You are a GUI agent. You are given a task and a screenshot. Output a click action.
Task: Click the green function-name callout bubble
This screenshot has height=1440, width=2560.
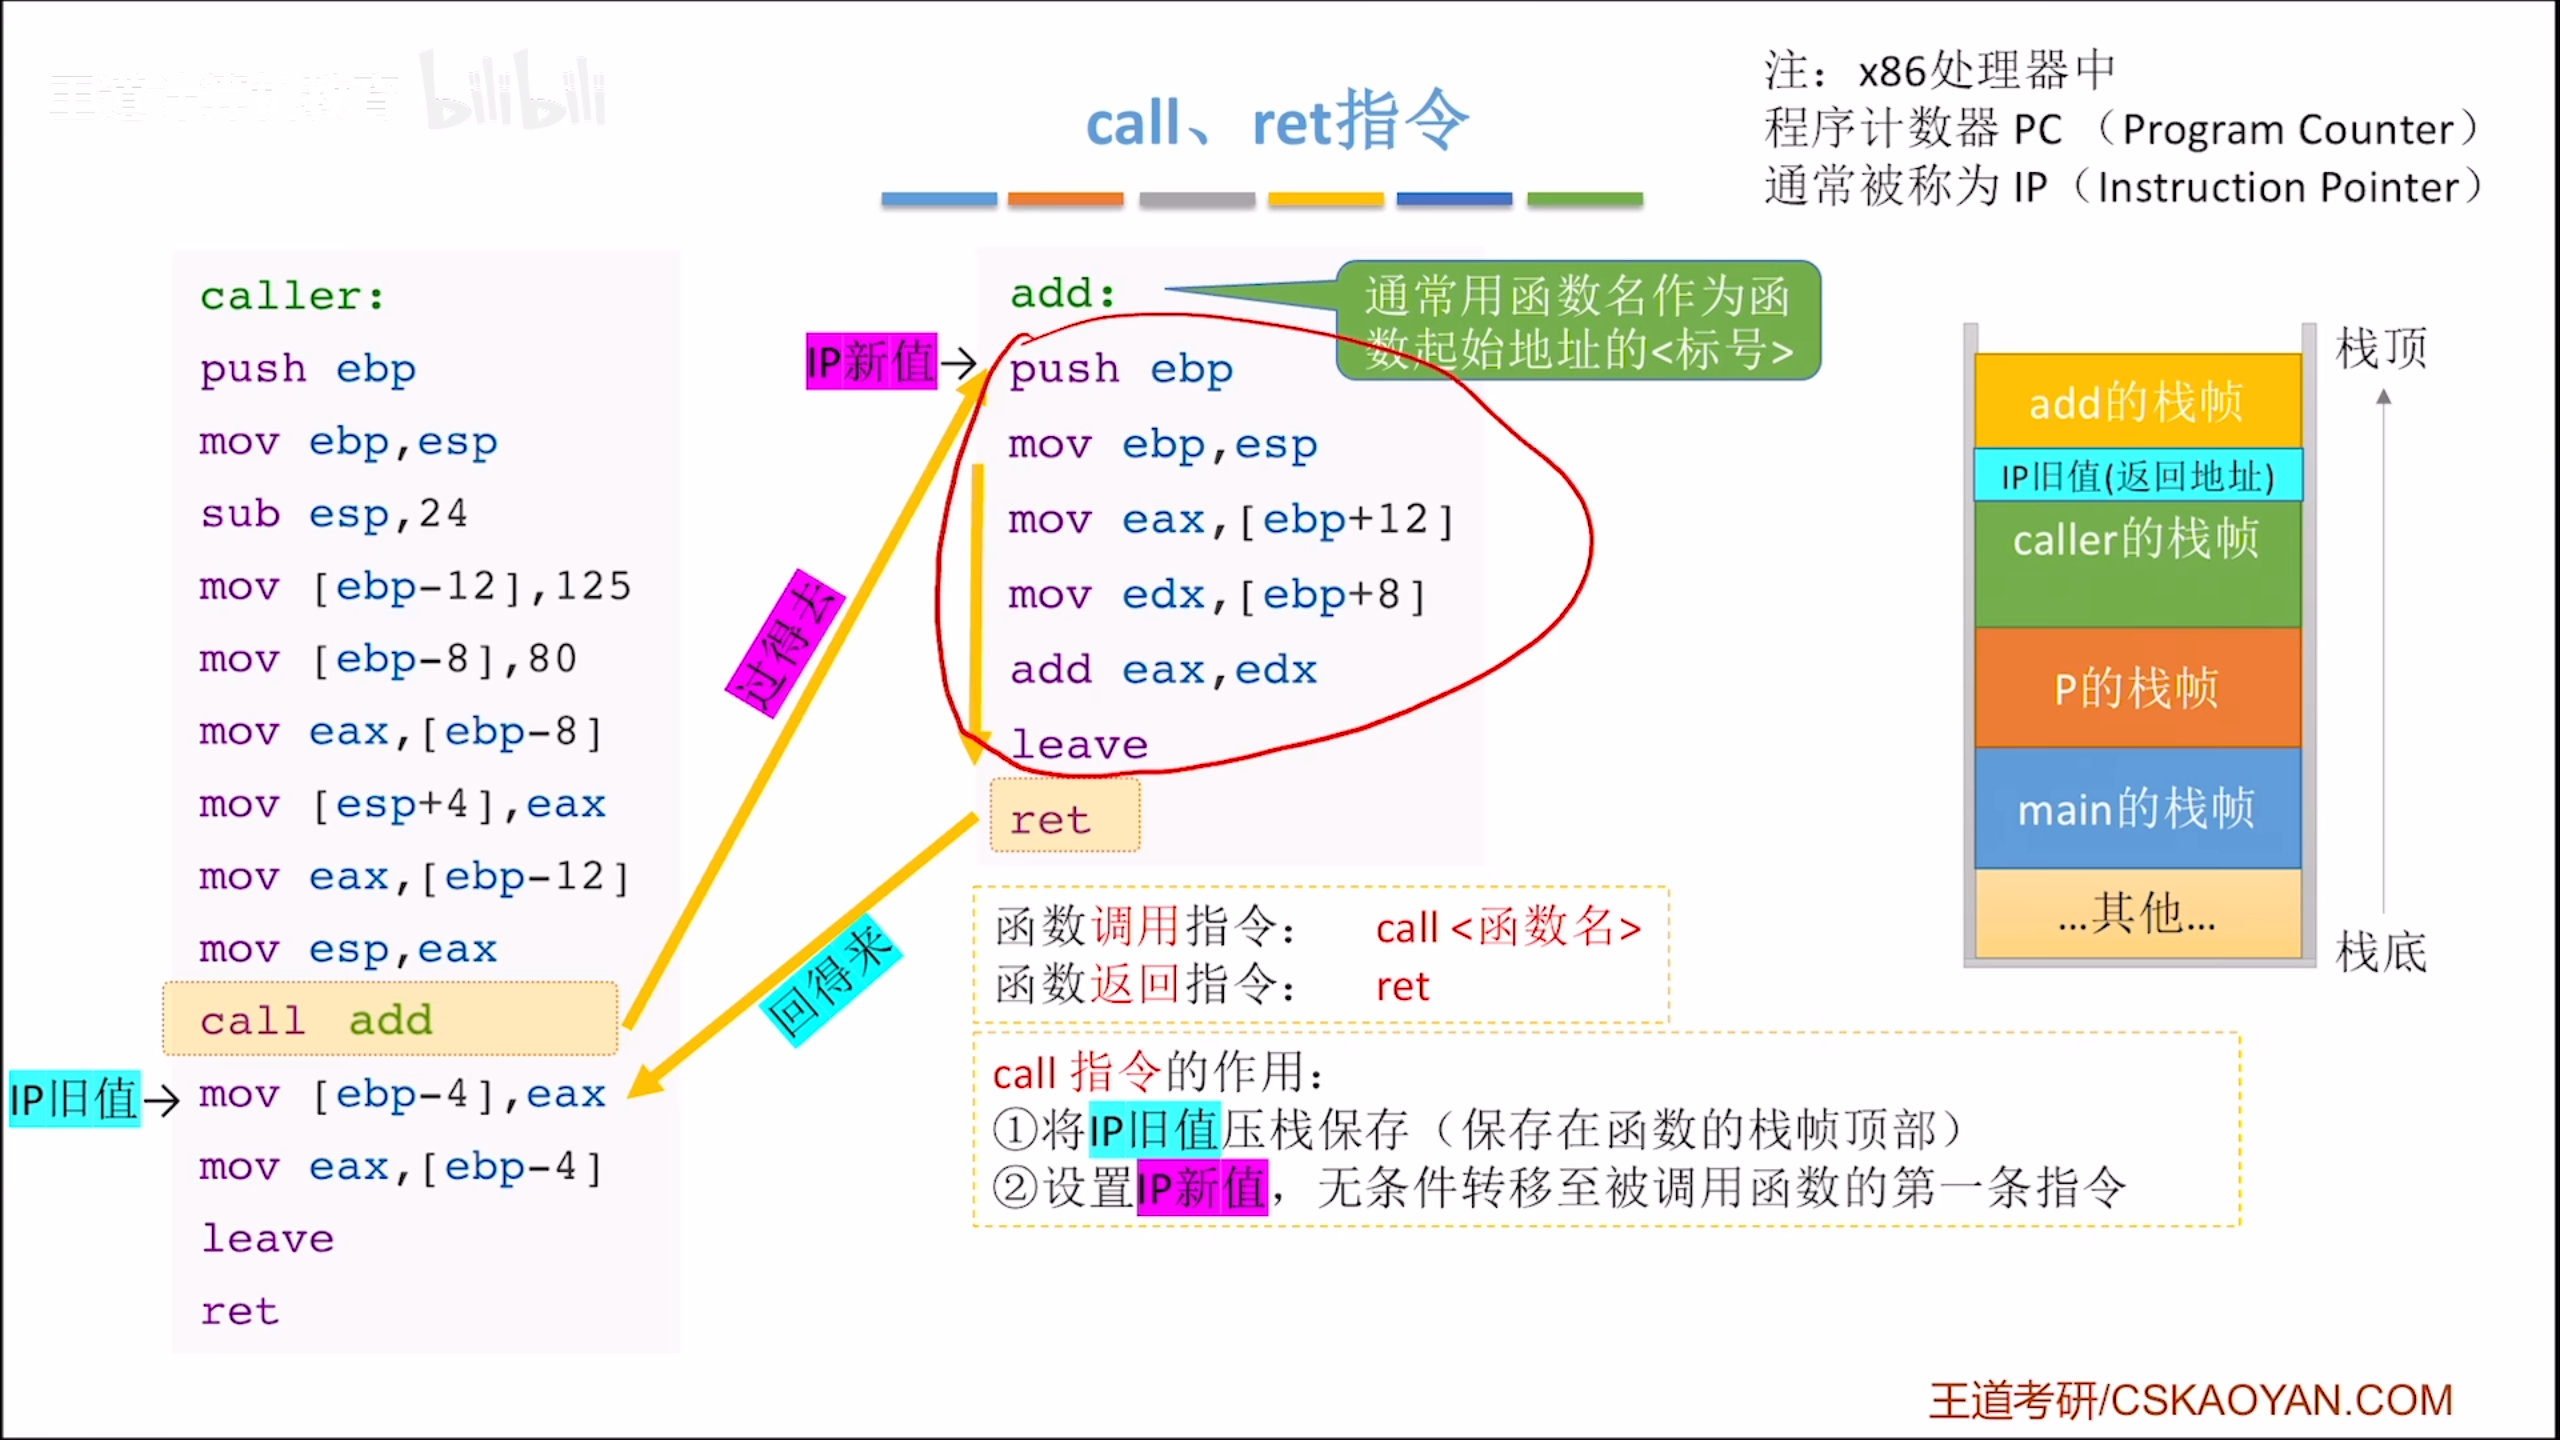pos(1578,321)
